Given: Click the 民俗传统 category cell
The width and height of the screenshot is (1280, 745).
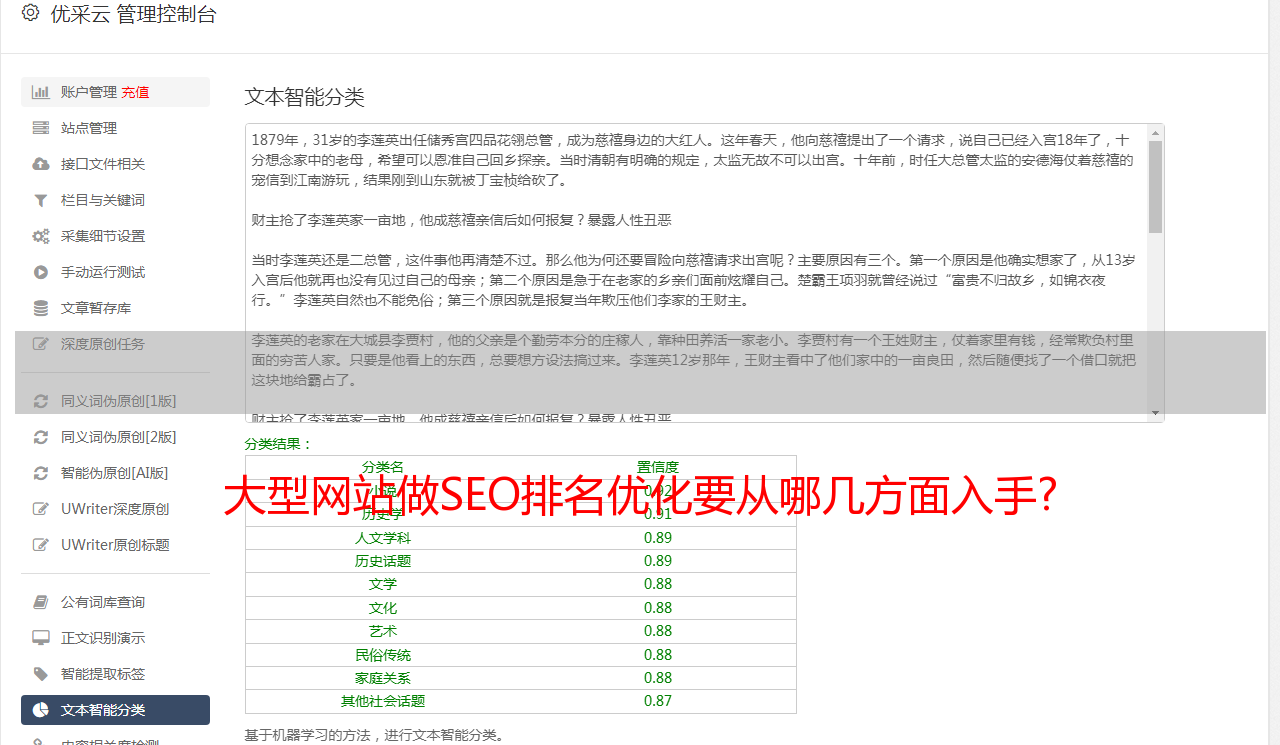Looking at the screenshot, I should [x=383, y=655].
